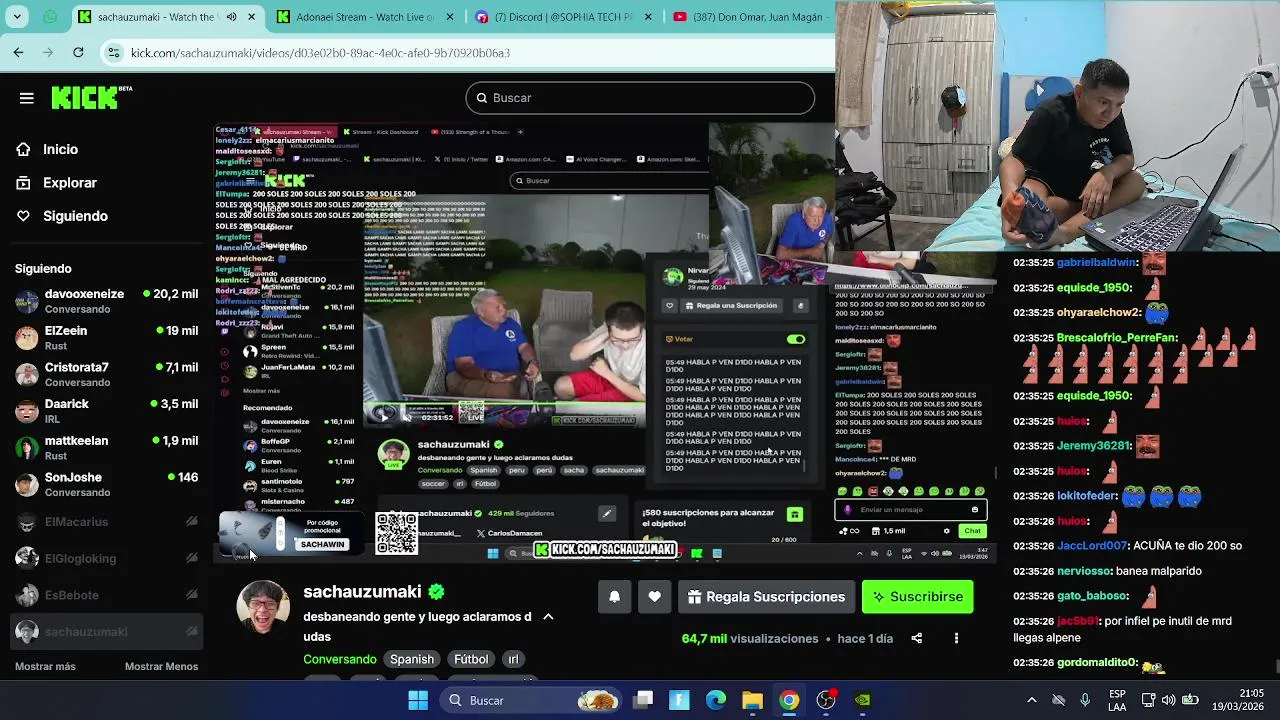The image size is (1280, 720).
Task: Go back with the browser back arrow
Action: (18, 52)
